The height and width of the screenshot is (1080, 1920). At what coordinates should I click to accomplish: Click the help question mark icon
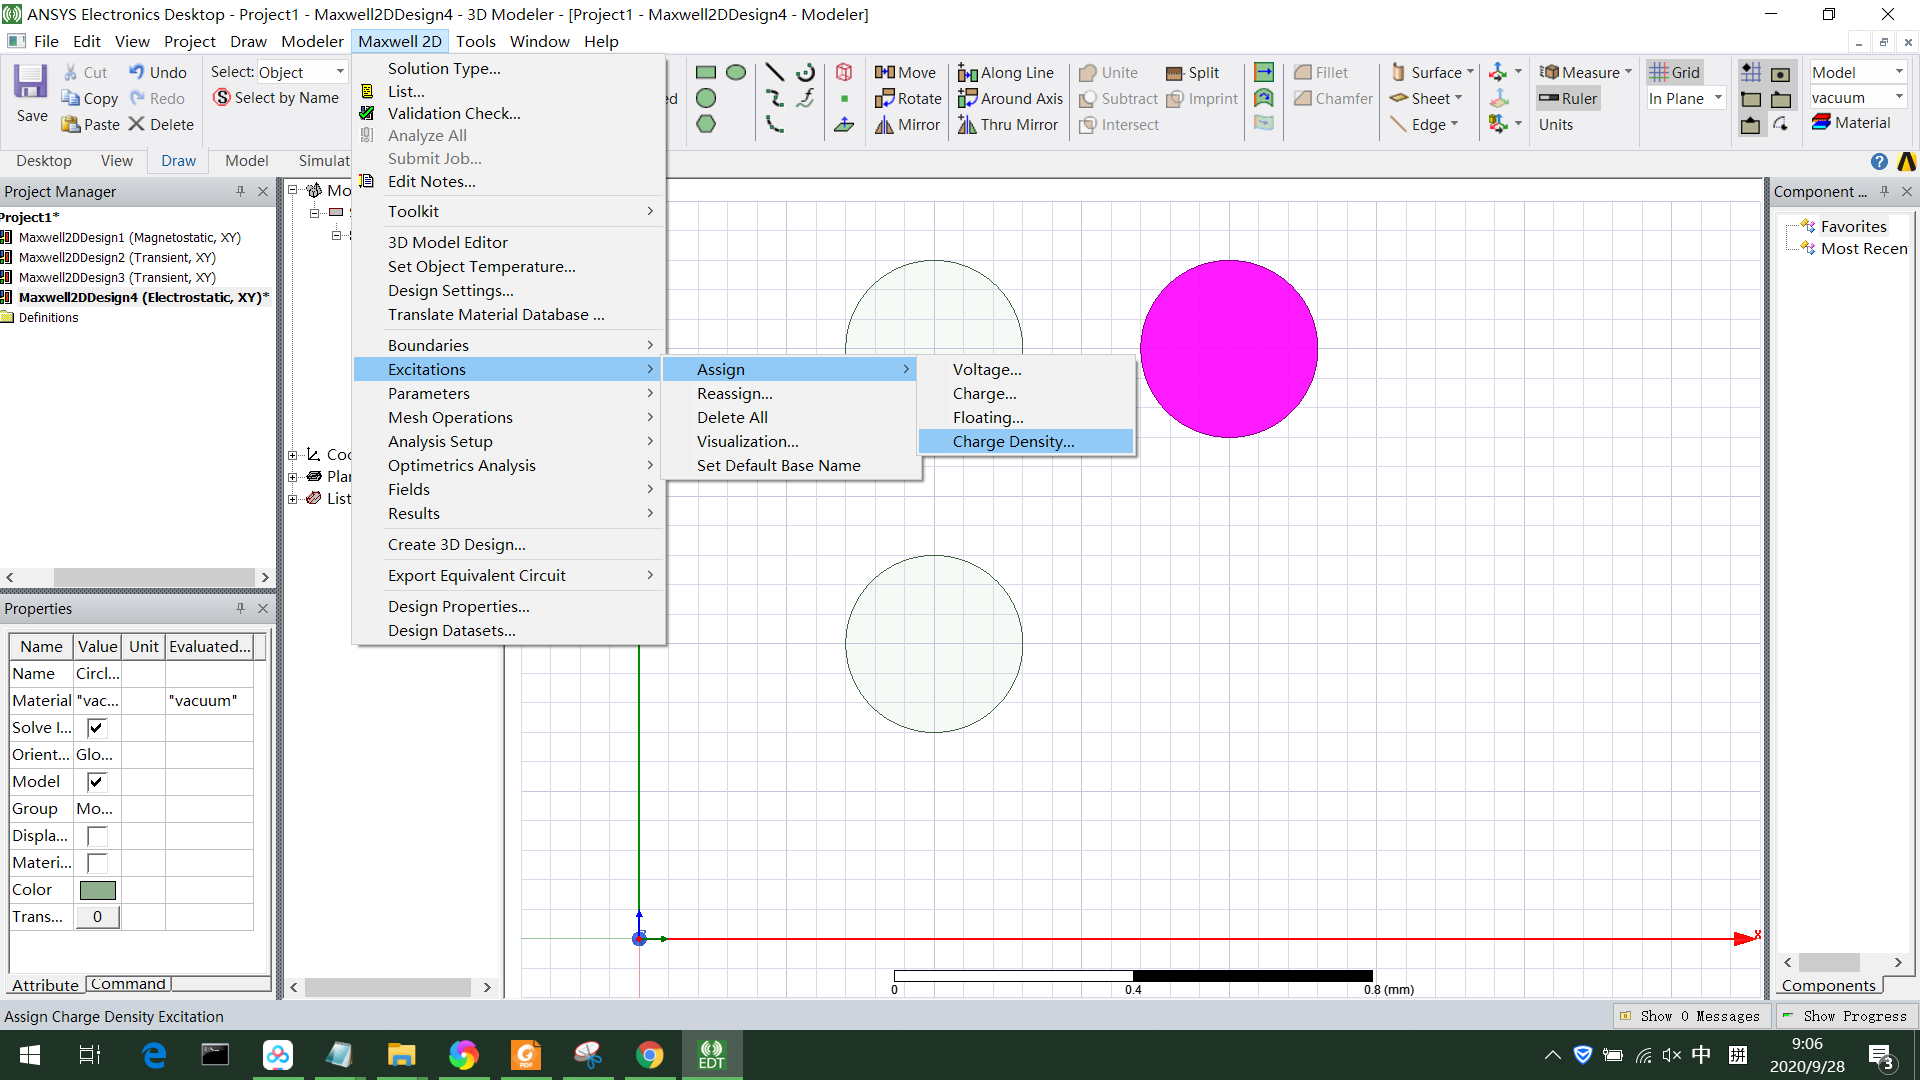click(1879, 162)
